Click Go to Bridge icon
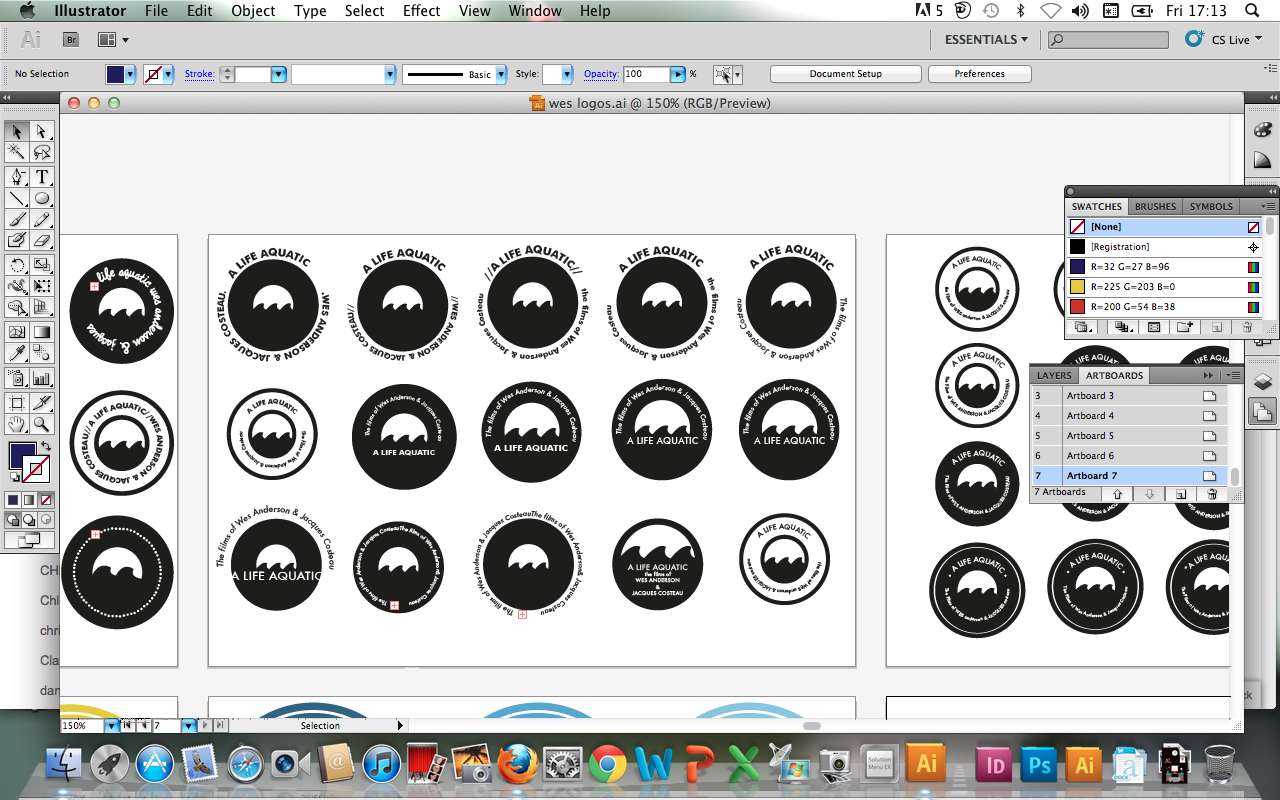Viewport: 1280px width, 800px height. tap(71, 40)
